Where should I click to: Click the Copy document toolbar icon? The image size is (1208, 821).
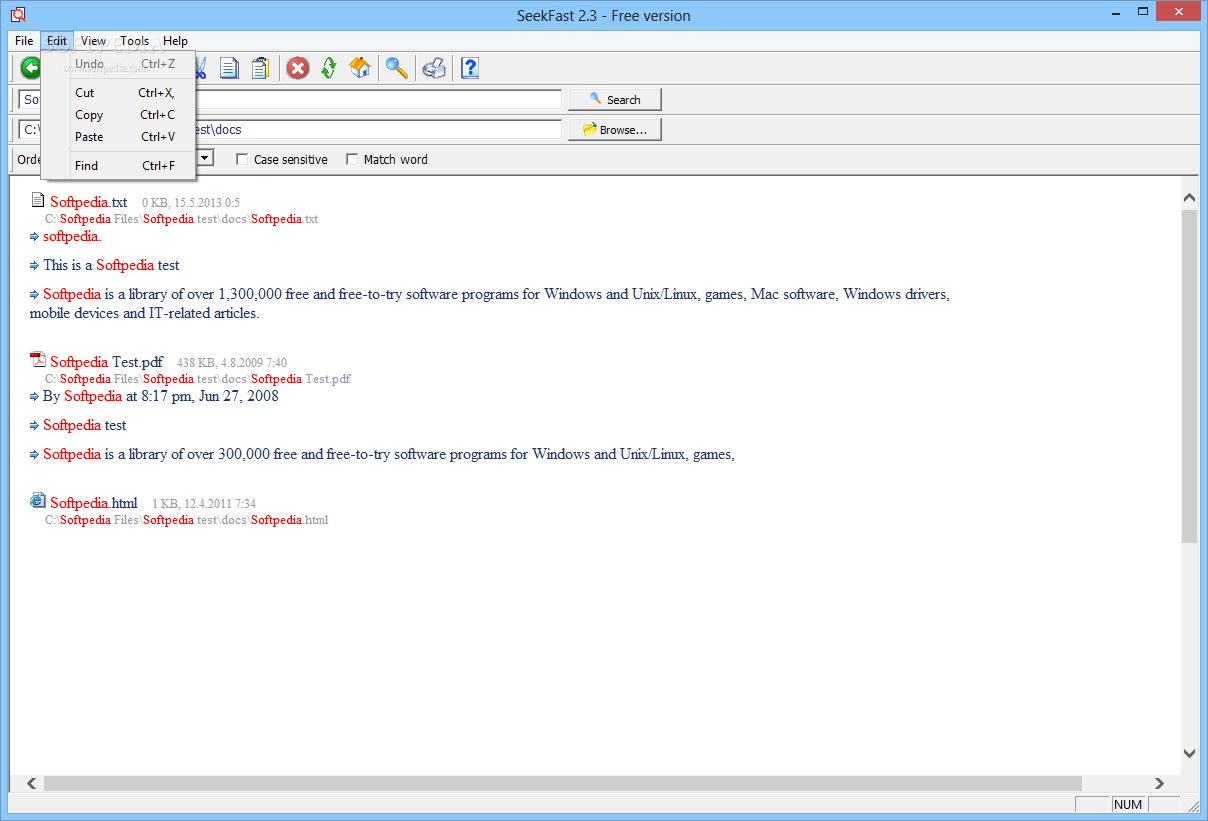click(229, 68)
